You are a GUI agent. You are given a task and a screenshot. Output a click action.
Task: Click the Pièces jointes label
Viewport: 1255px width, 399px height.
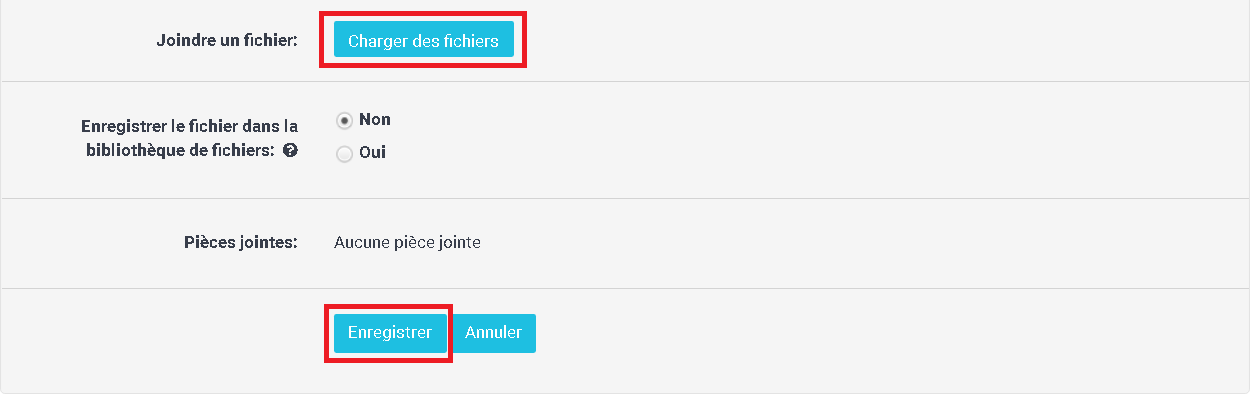[x=241, y=243]
